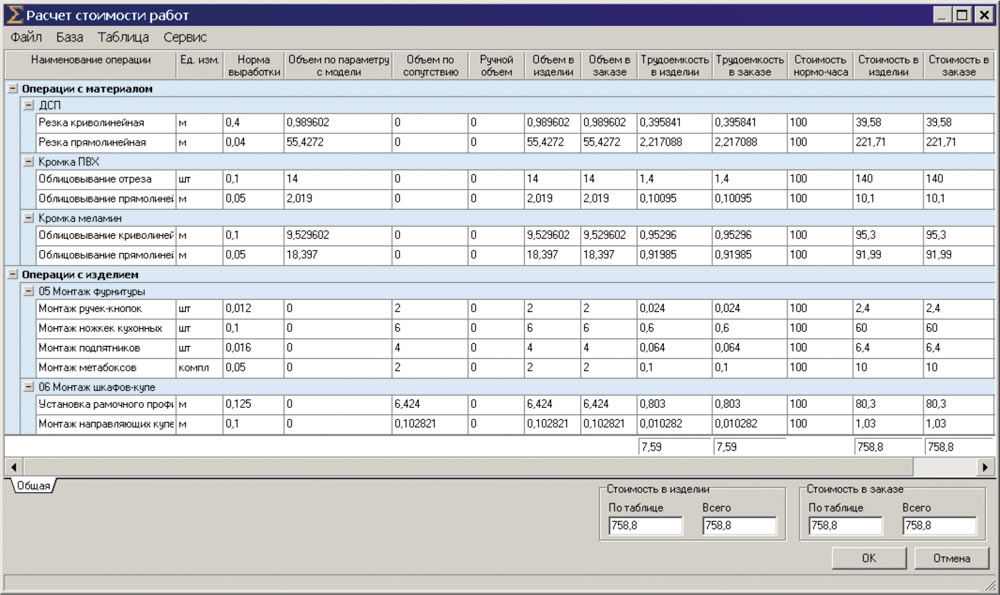Minimize the Расчет стоимости работ window

[x=943, y=15]
